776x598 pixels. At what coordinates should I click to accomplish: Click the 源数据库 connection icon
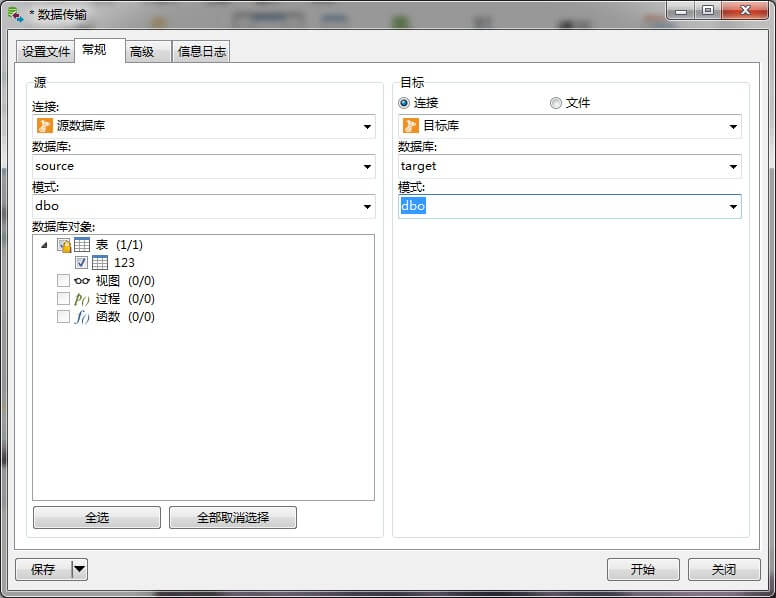pyautogui.click(x=44, y=126)
